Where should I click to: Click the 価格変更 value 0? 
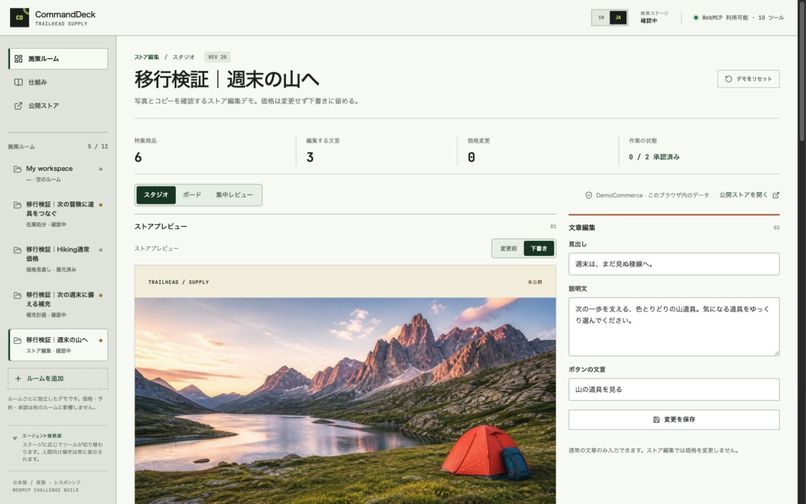(471, 157)
